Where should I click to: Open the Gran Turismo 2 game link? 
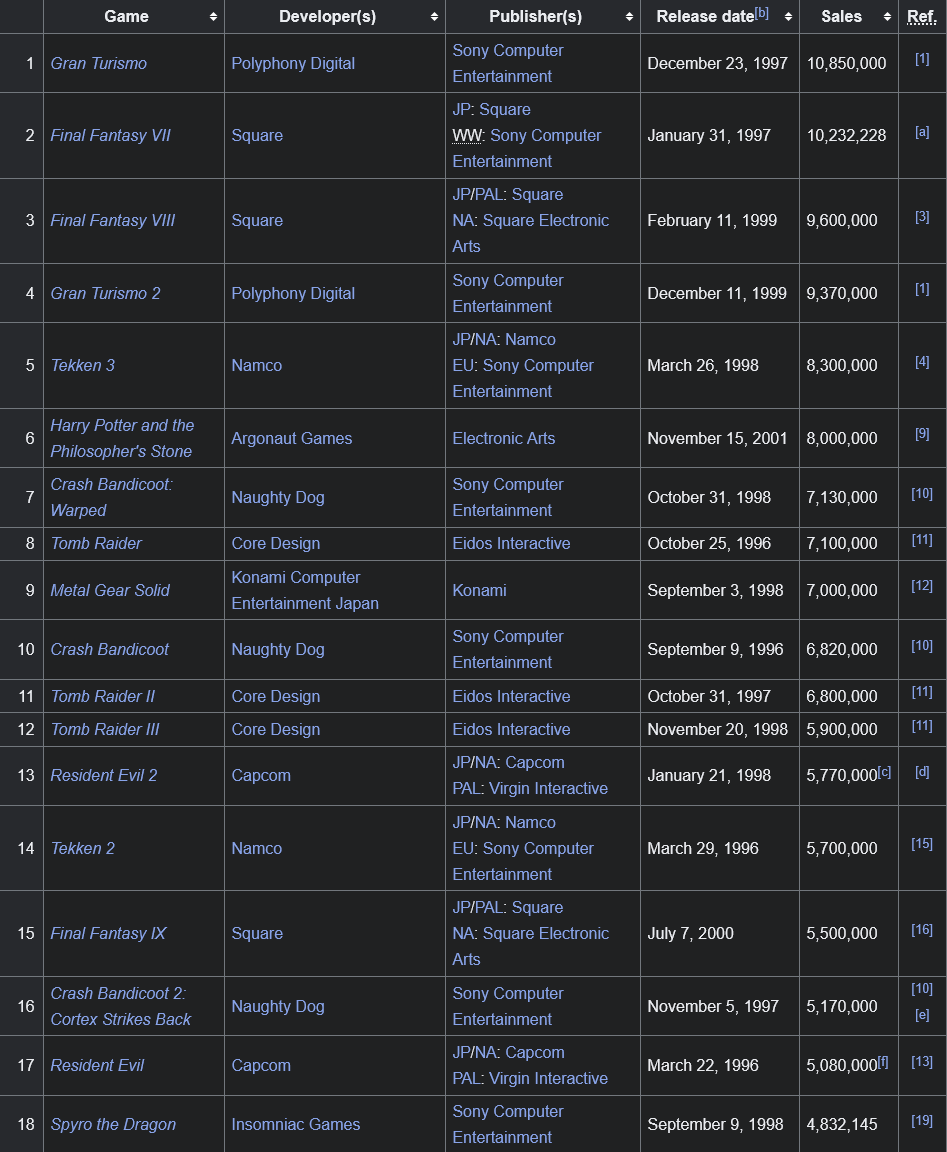click(x=105, y=293)
